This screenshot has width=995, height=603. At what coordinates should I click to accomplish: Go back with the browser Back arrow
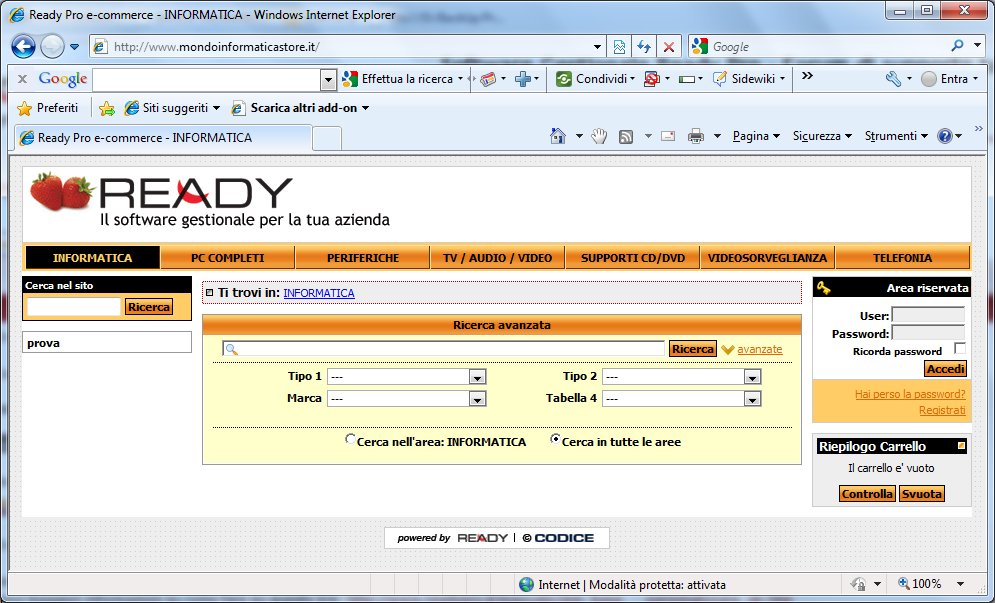pyautogui.click(x=23, y=46)
